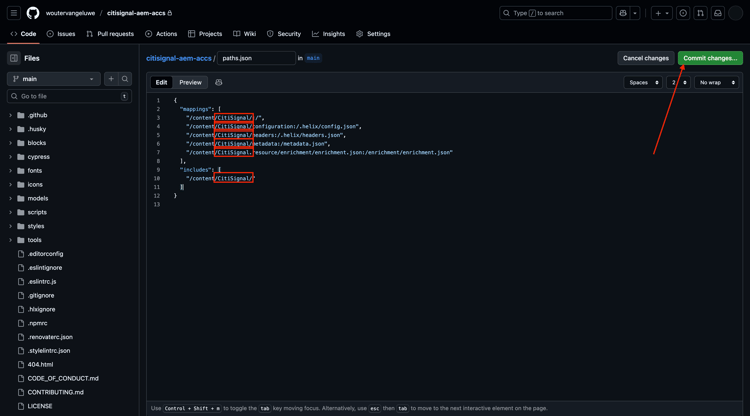Image resolution: width=750 pixels, height=416 pixels.
Task: Open the Insights tab
Action: point(329,34)
